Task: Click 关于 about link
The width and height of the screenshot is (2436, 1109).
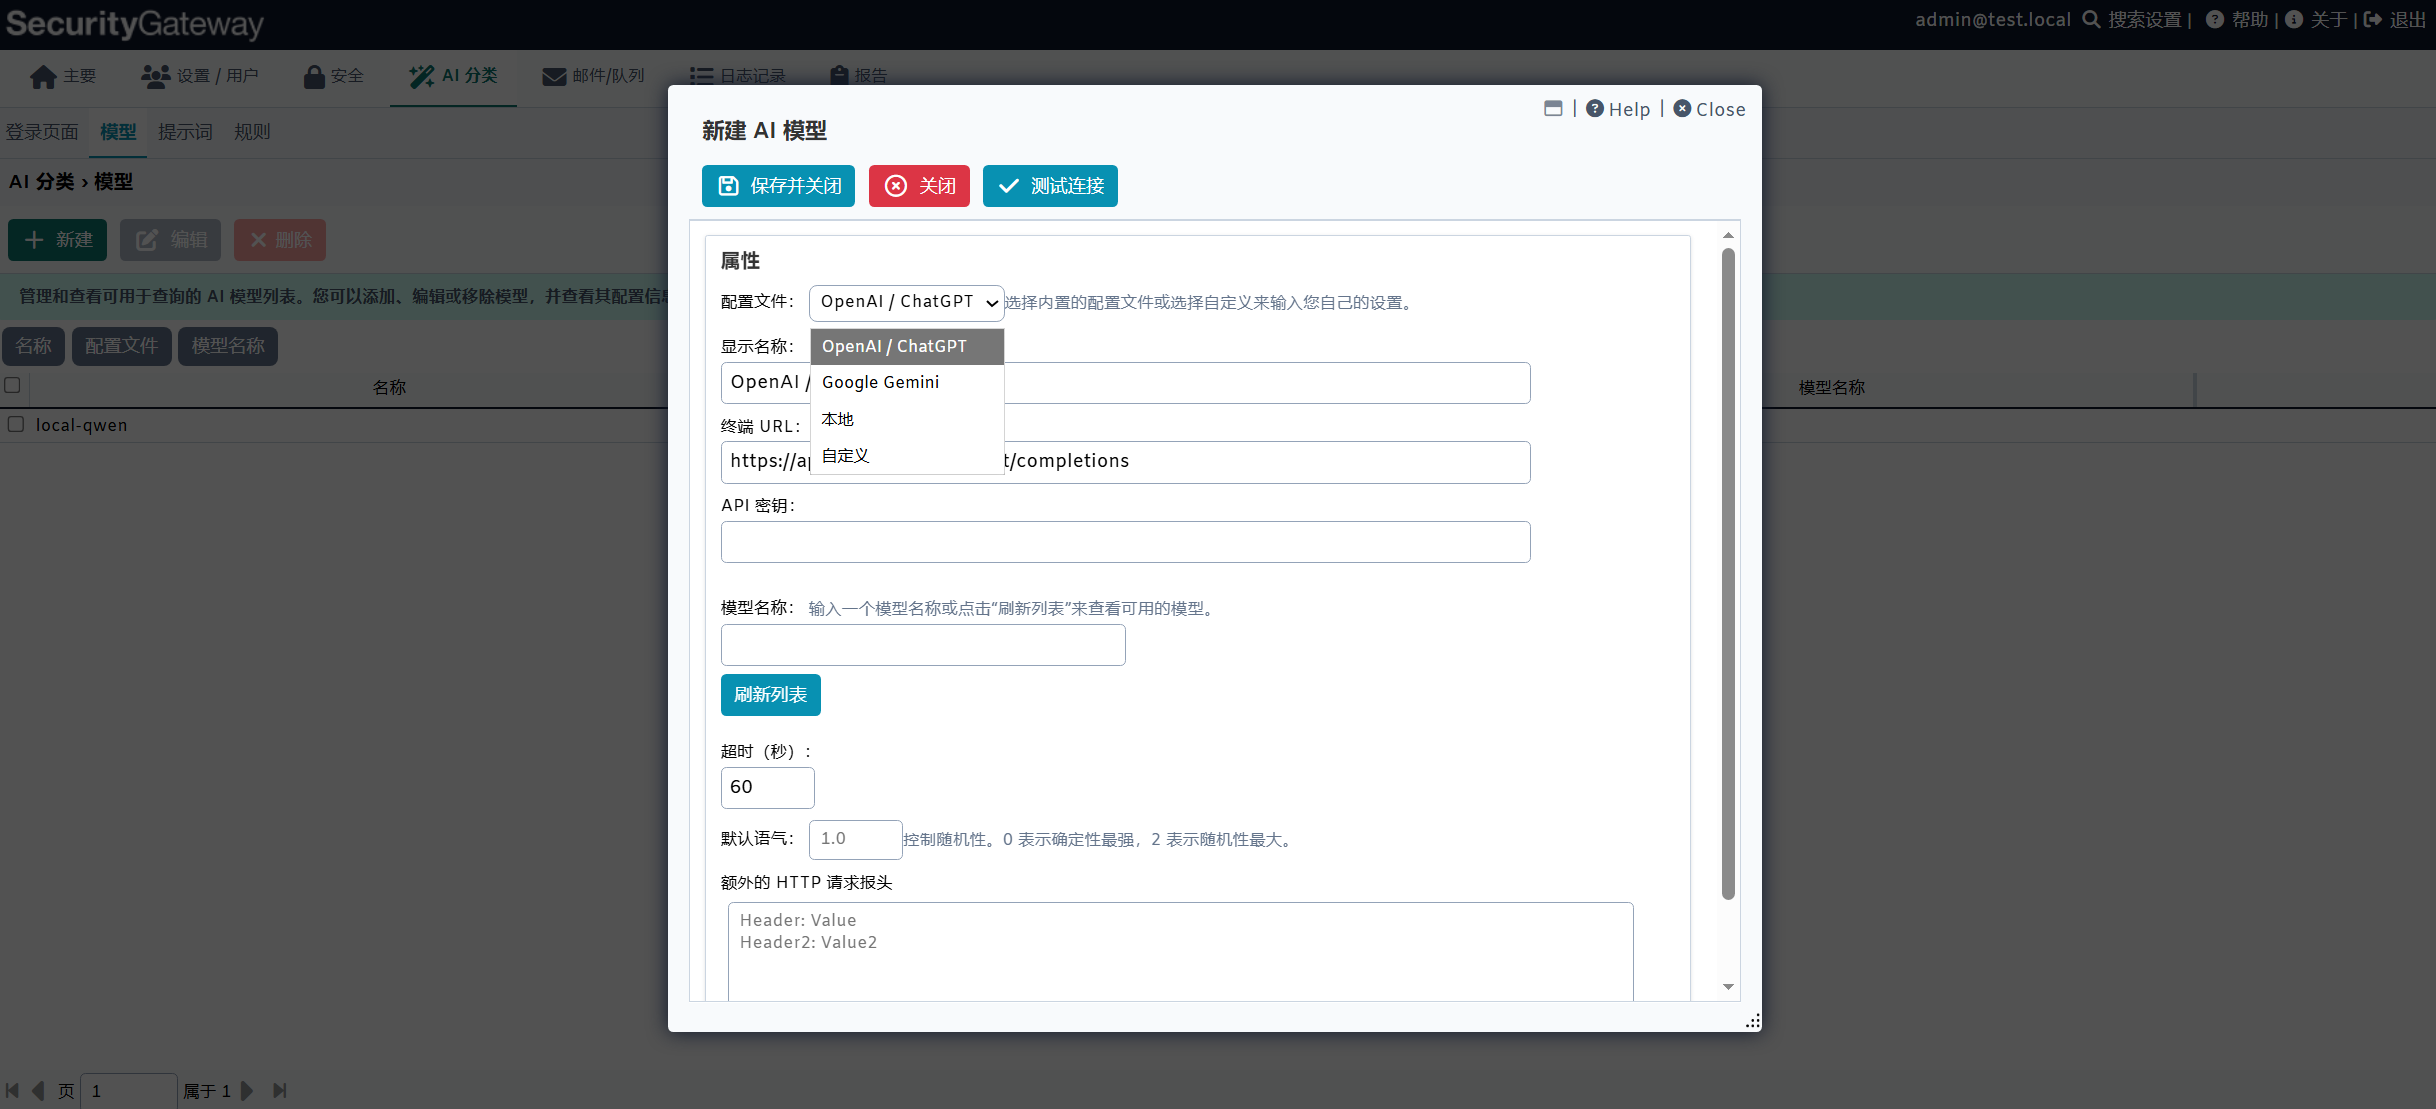Action: click(2317, 20)
